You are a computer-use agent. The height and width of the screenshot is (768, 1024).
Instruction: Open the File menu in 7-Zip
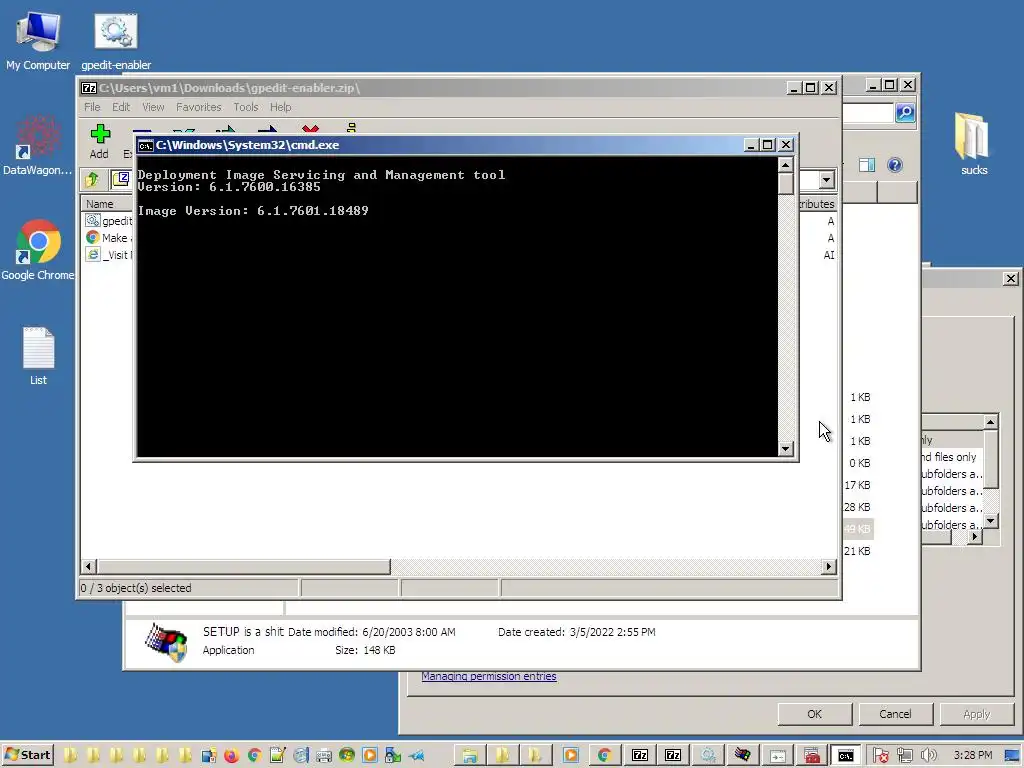click(92, 107)
